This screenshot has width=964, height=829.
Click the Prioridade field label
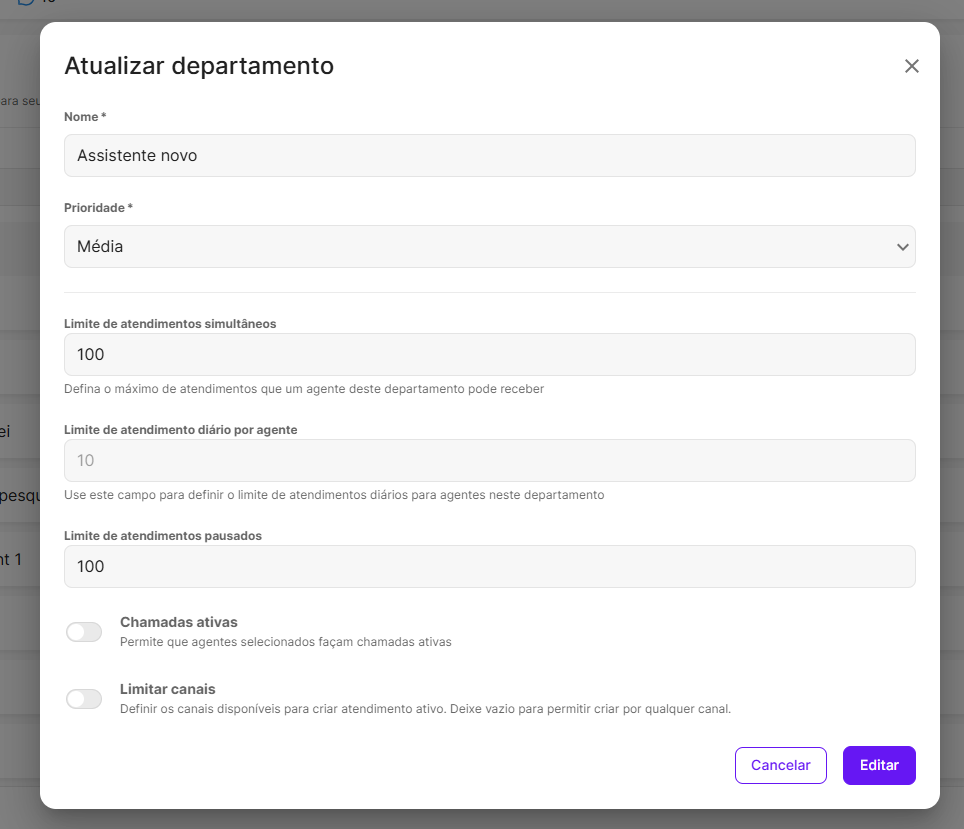(98, 208)
